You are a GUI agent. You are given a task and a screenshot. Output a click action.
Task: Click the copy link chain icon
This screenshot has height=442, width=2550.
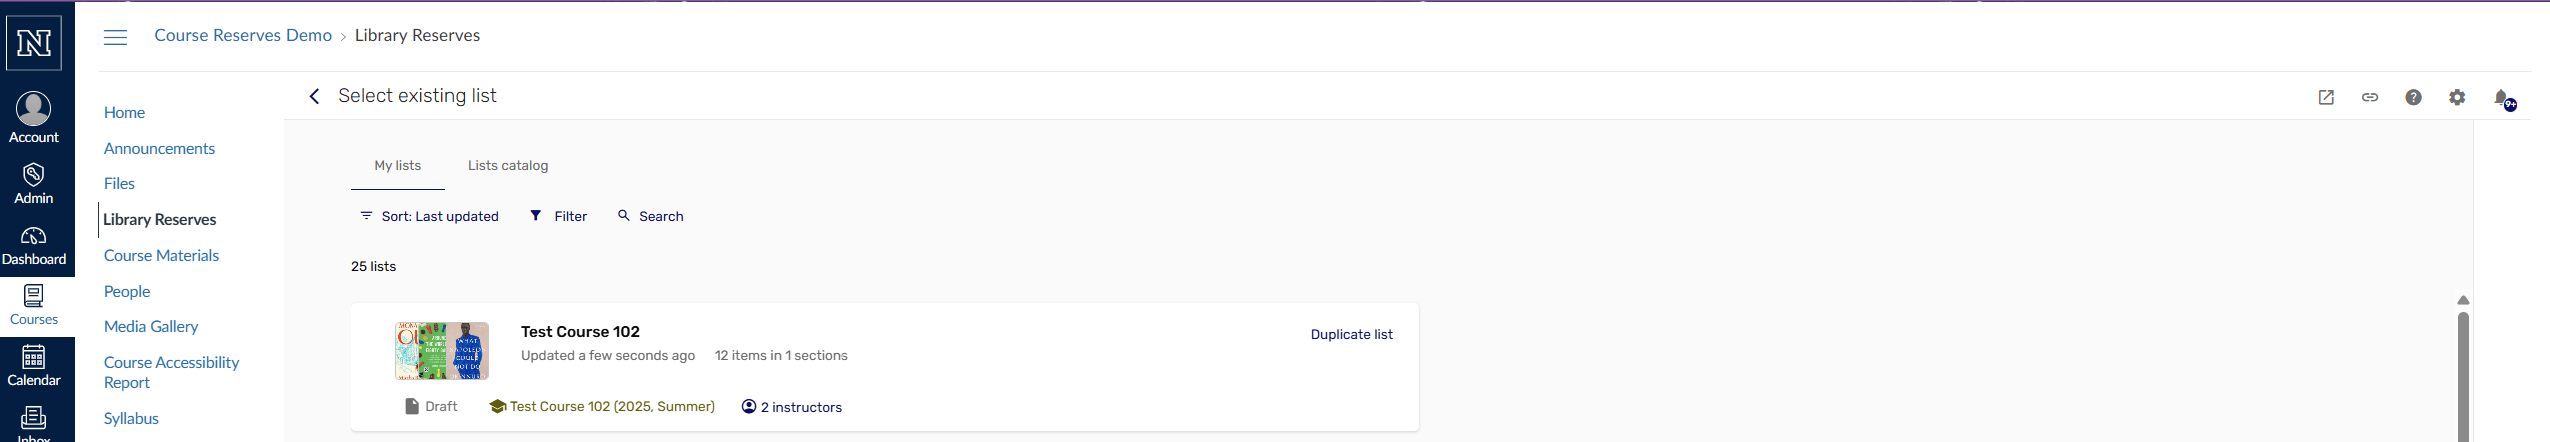point(2370,97)
